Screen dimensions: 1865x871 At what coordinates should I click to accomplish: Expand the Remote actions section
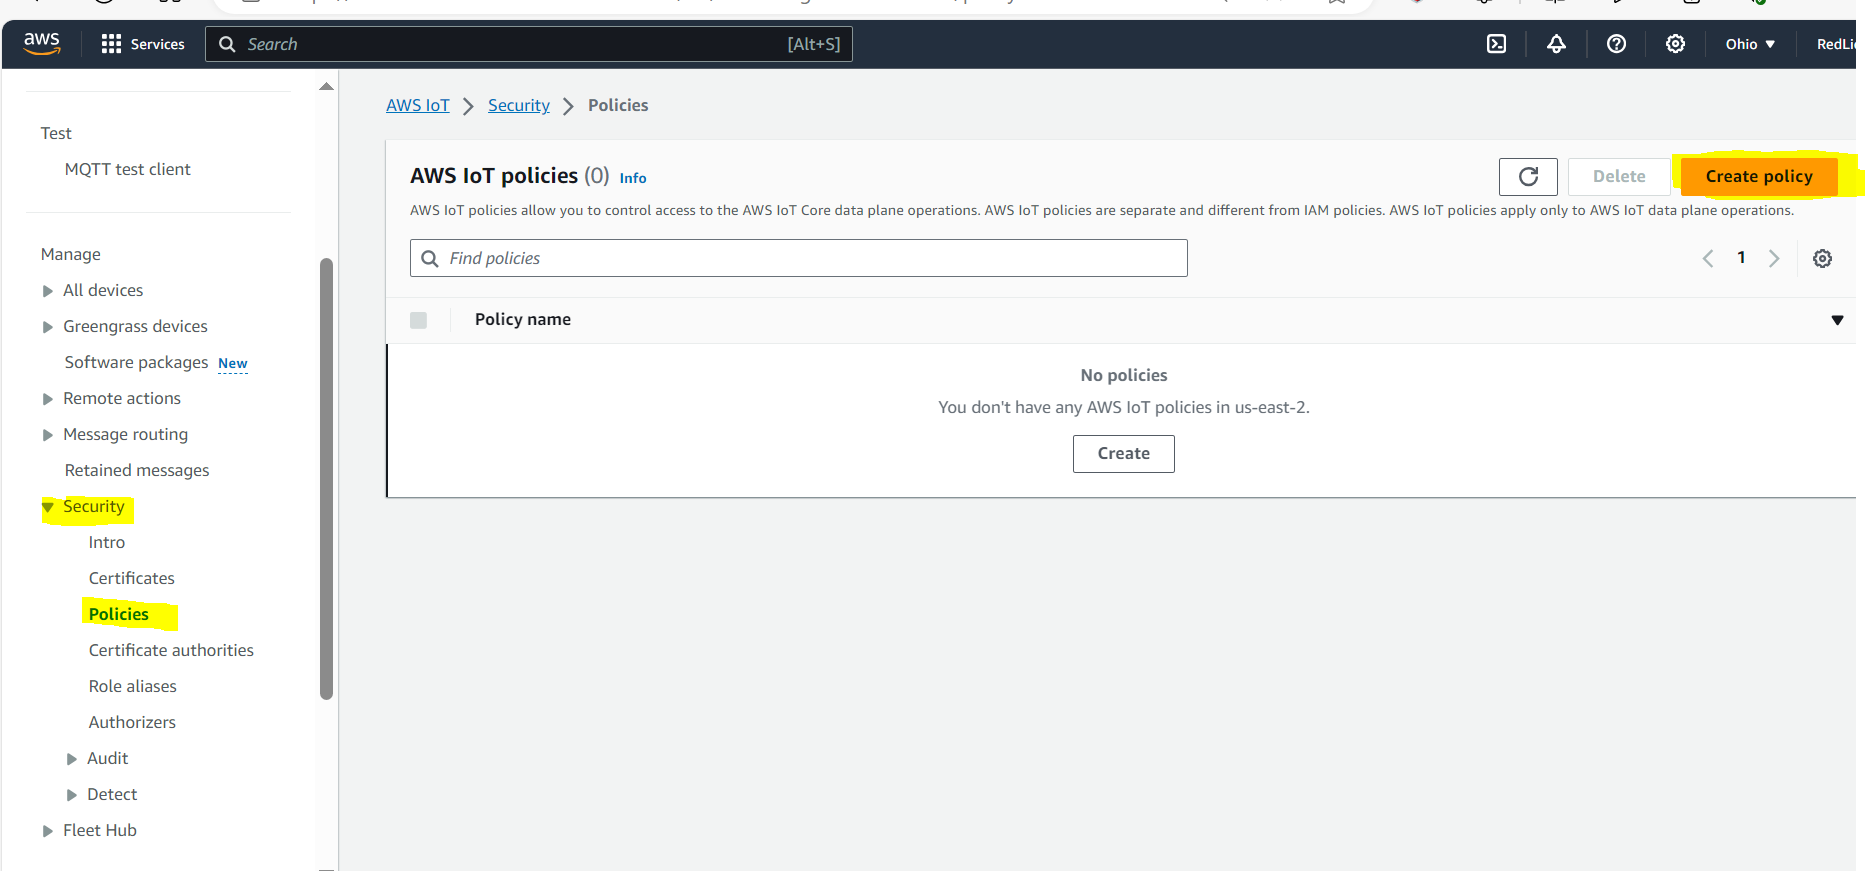(x=47, y=399)
